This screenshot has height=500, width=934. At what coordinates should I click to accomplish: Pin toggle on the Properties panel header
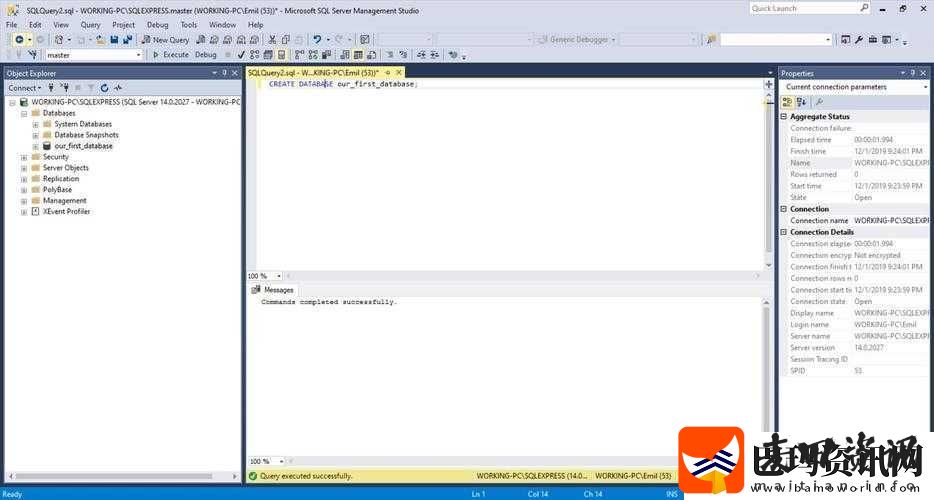pyautogui.click(x=913, y=73)
